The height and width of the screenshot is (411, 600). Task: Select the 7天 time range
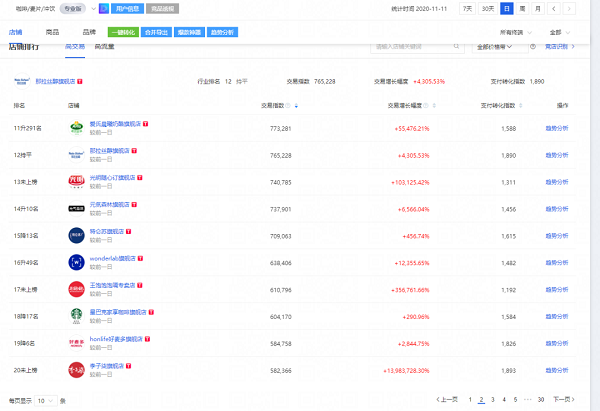pos(467,8)
